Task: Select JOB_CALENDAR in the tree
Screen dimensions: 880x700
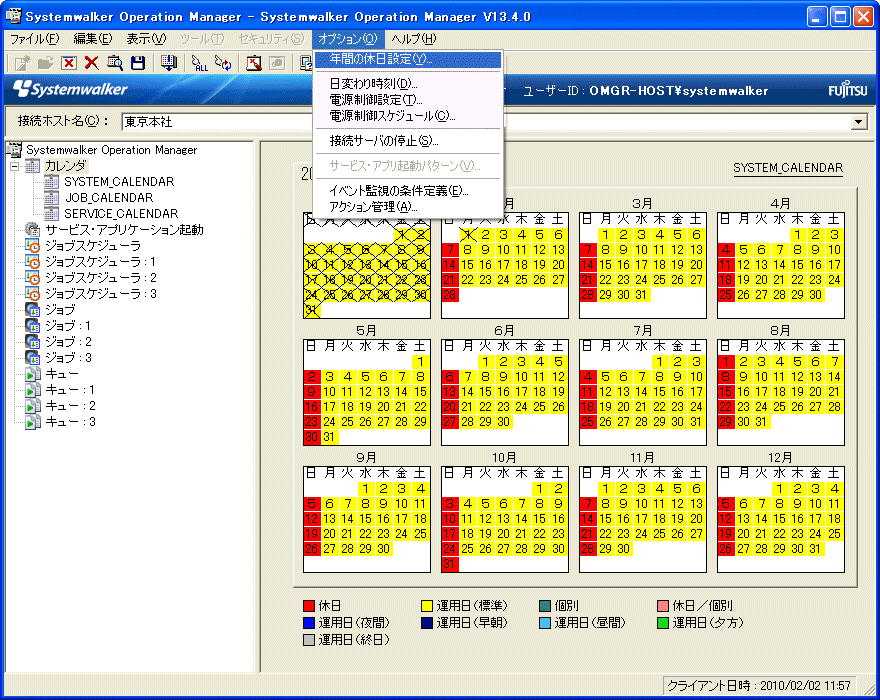Action: tap(109, 198)
